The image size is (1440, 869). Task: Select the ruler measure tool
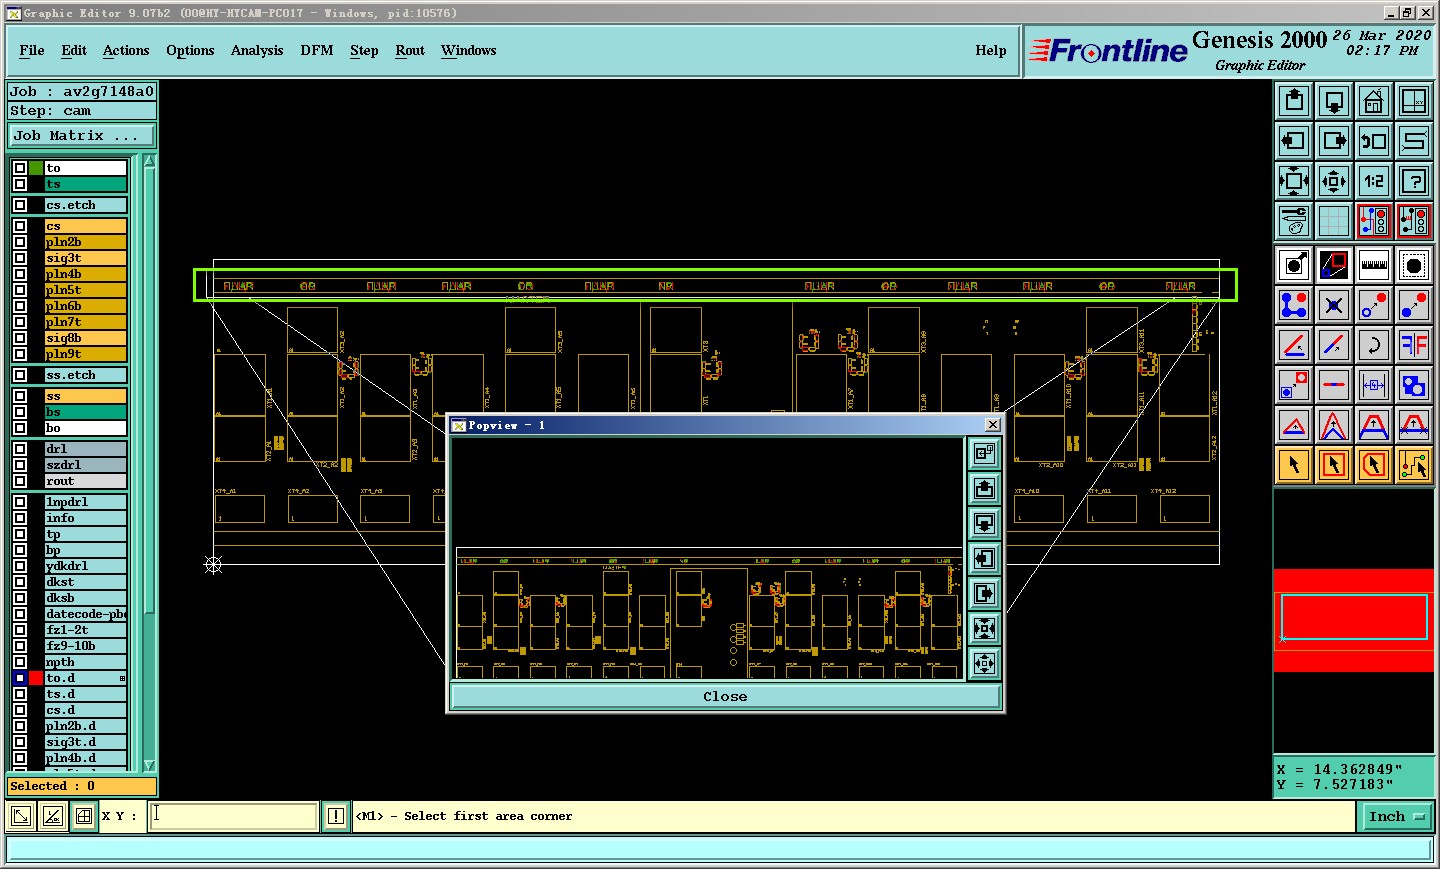(1374, 265)
